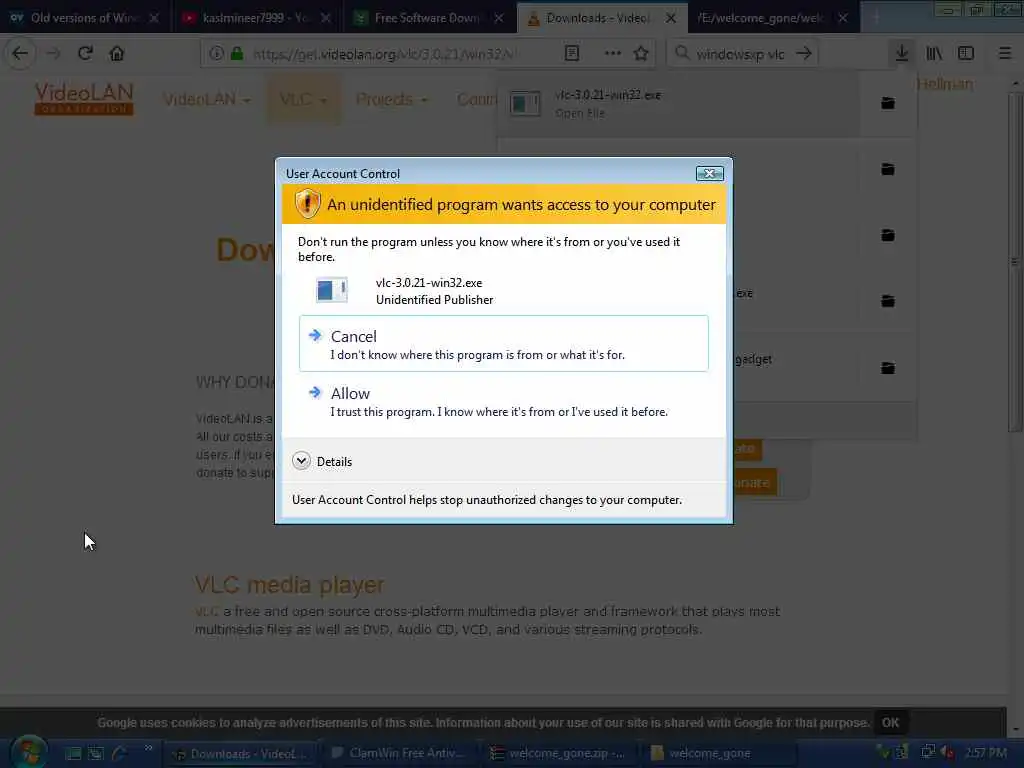Choose Cancel in the UAC dialog
The image size is (1024, 768).
504,344
